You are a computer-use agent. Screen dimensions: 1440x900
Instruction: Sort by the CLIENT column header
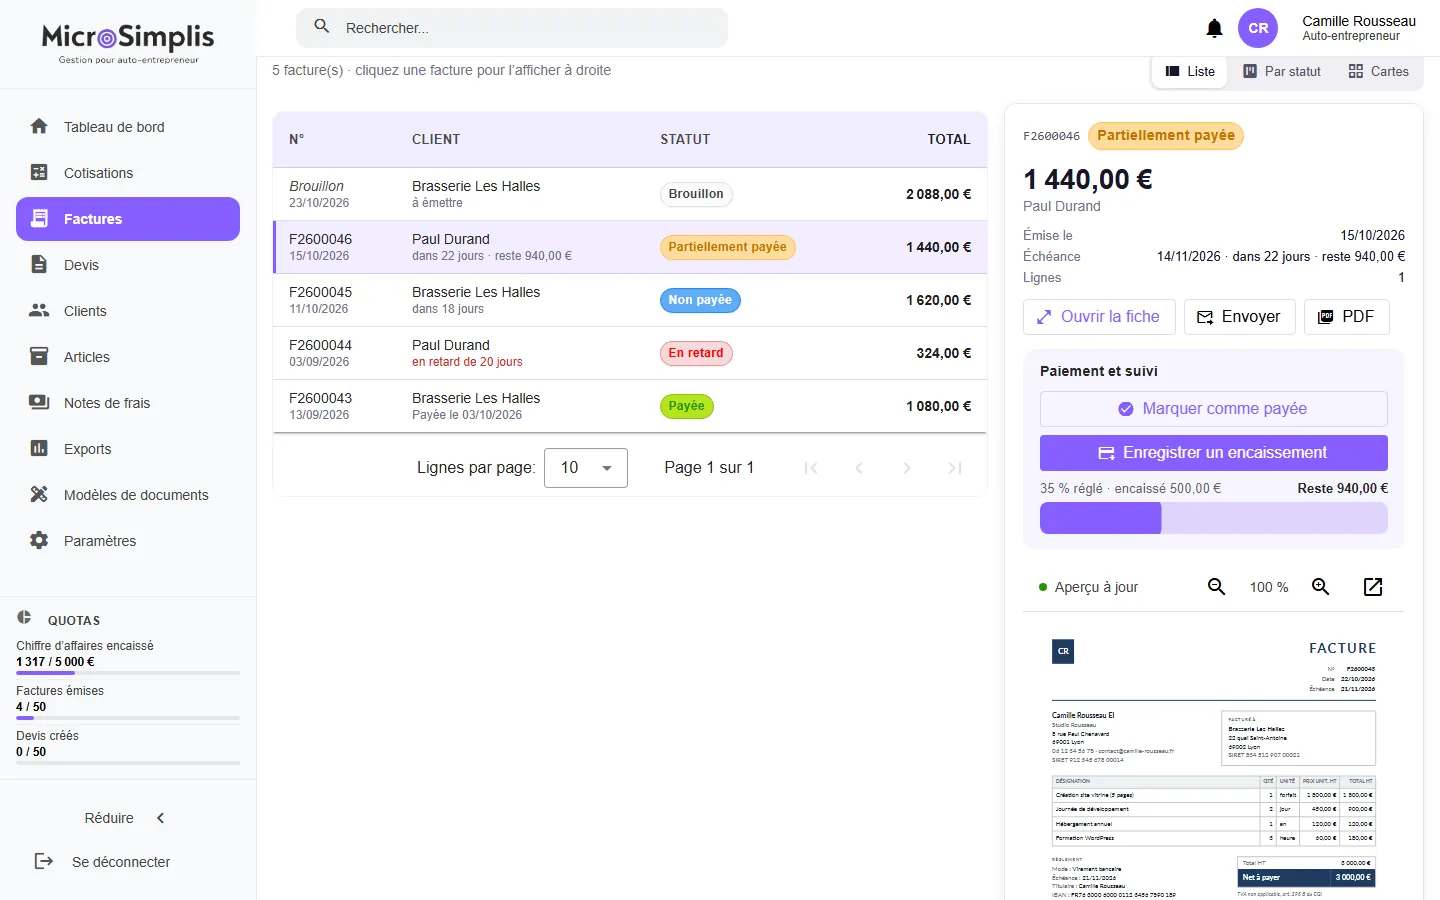pos(436,139)
